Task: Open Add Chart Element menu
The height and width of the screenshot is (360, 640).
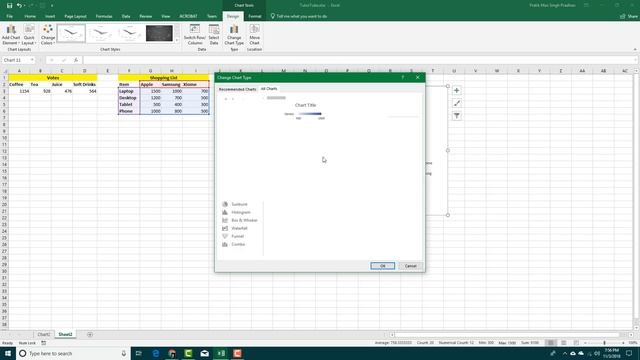Action: pyautogui.click(x=11, y=35)
